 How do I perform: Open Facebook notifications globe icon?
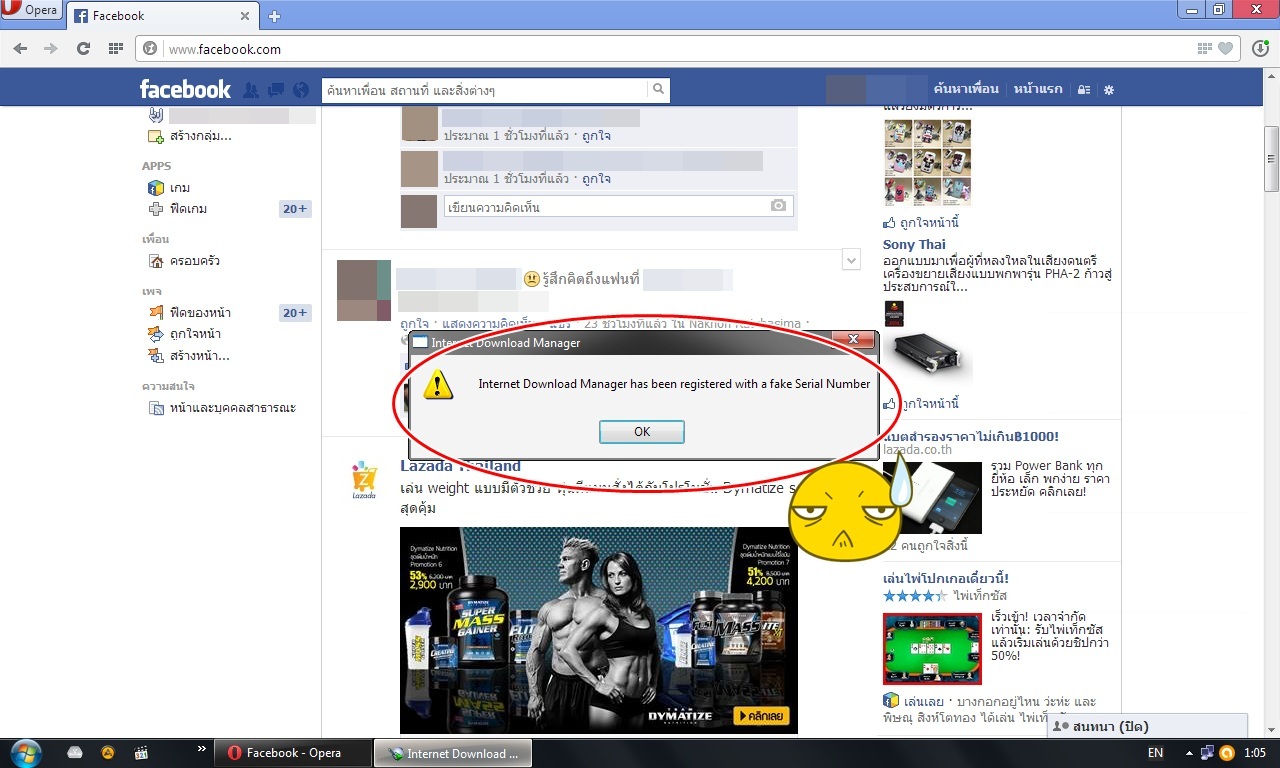coord(301,90)
